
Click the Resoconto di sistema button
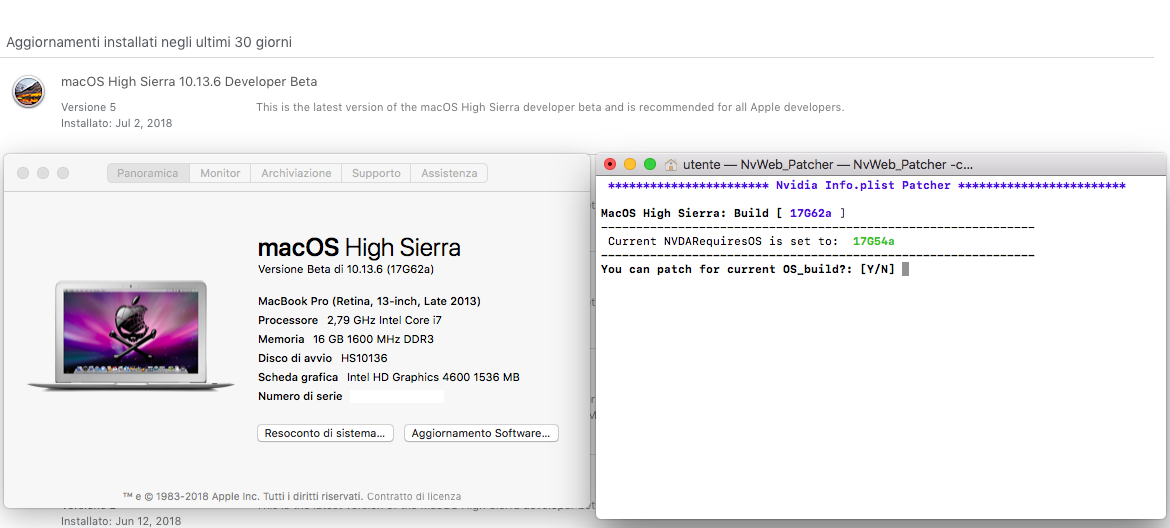[x=325, y=433]
